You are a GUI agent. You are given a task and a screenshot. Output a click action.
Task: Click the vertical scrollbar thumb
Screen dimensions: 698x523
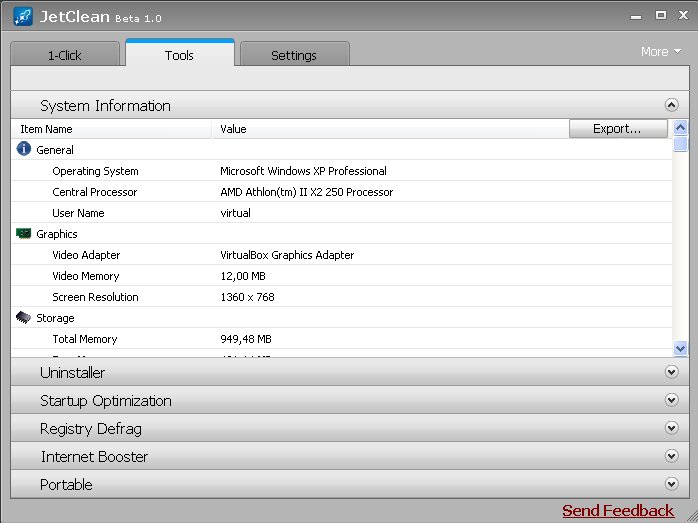click(680, 144)
